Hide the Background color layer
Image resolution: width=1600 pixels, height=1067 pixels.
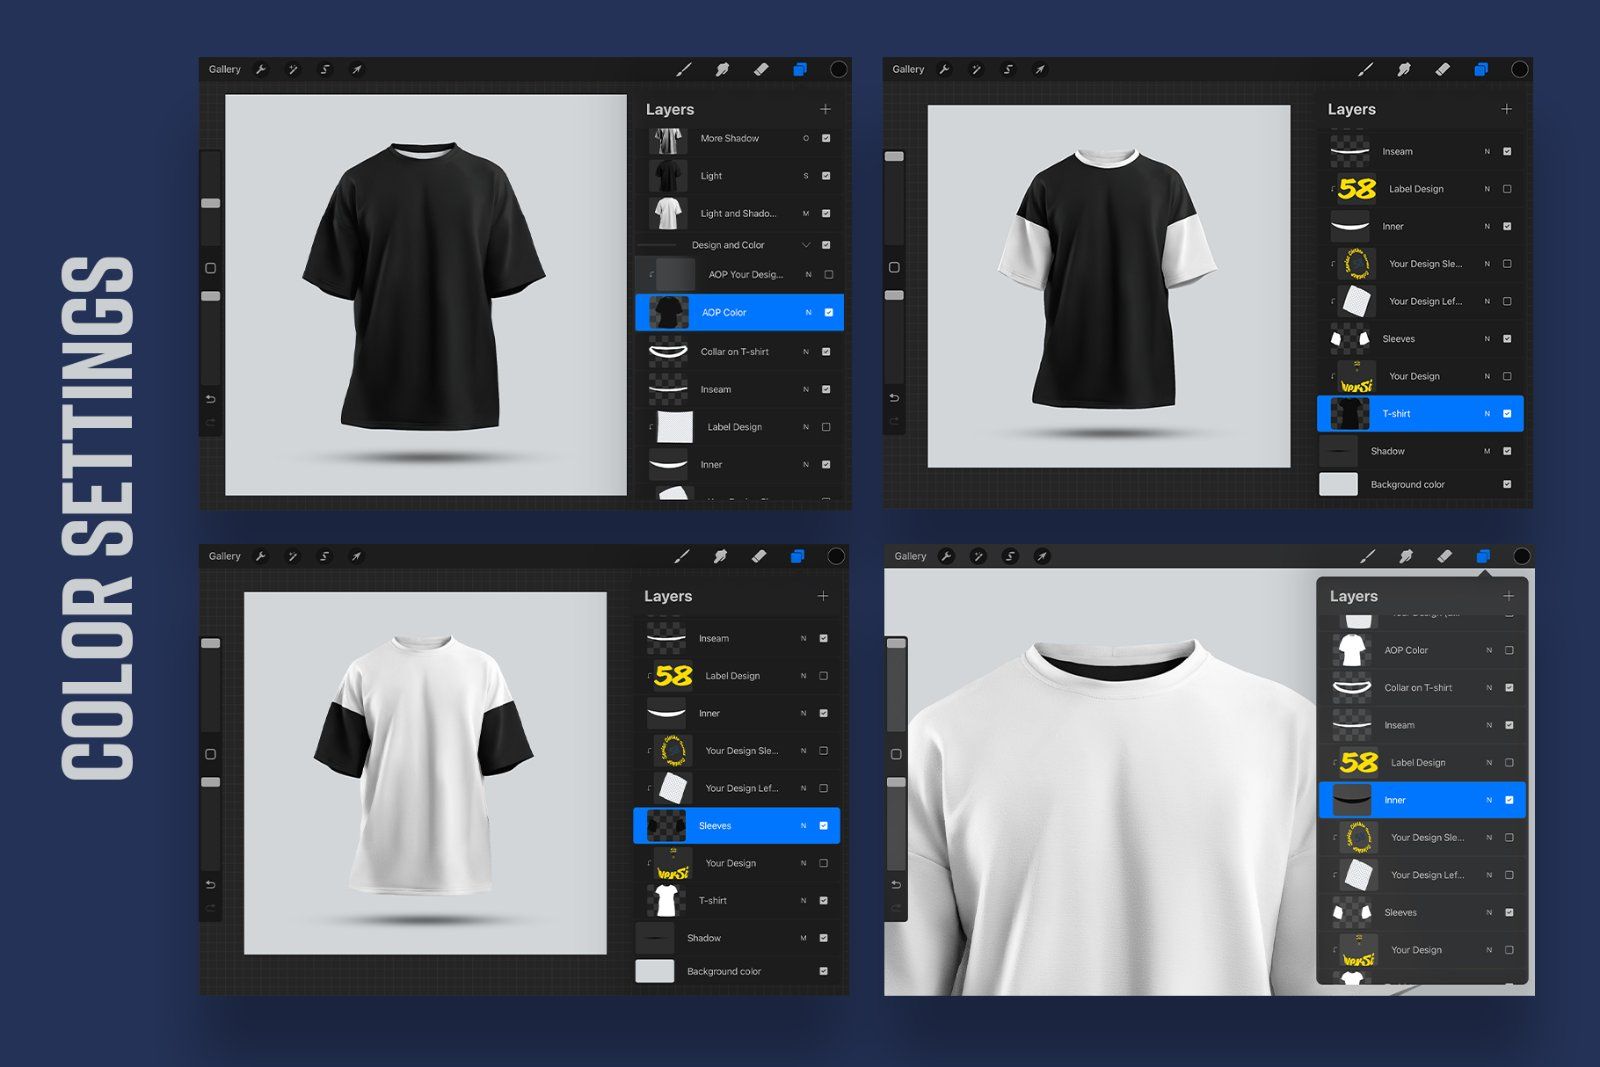click(824, 971)
